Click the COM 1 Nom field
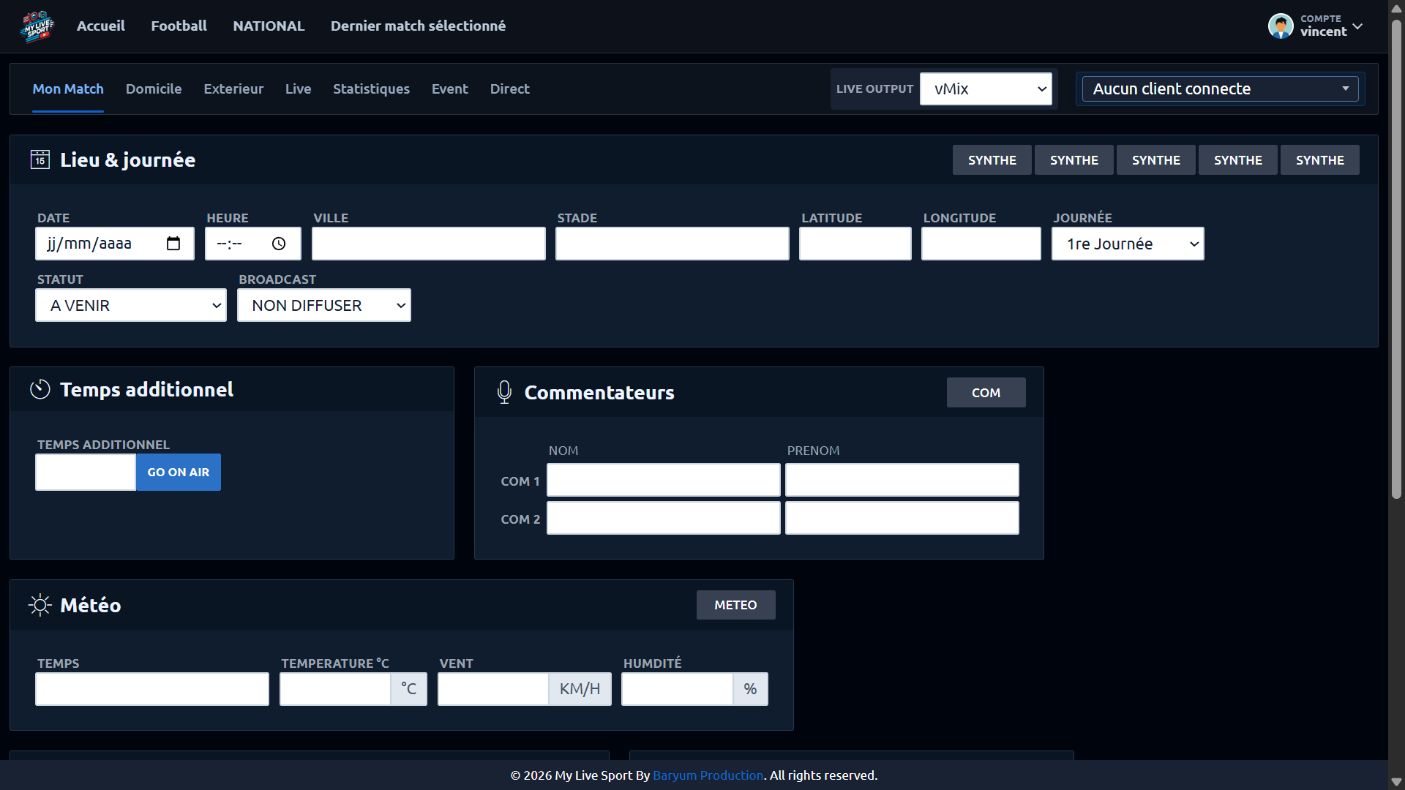This screenshot has height=790, width=1405. [664, 480]
